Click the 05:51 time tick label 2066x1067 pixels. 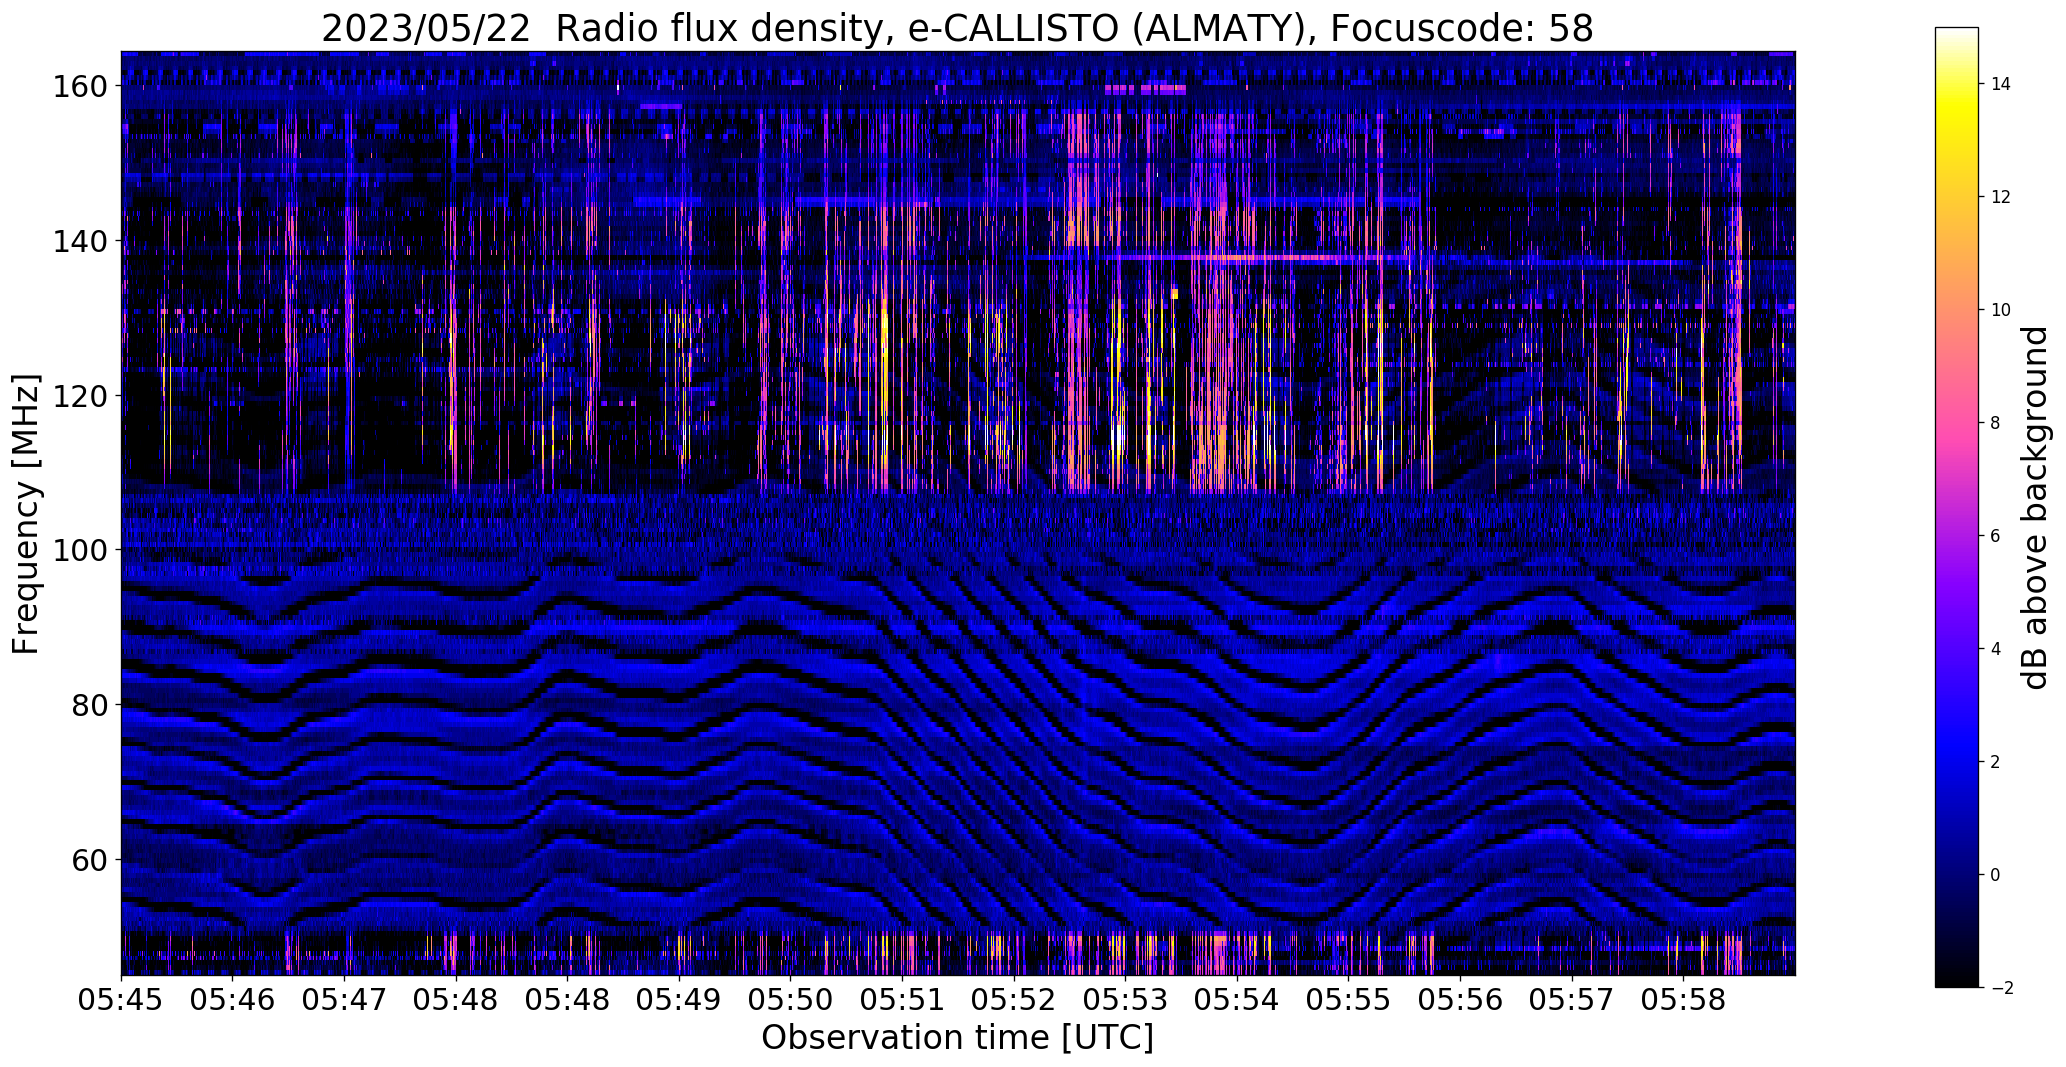[902, 1001]
